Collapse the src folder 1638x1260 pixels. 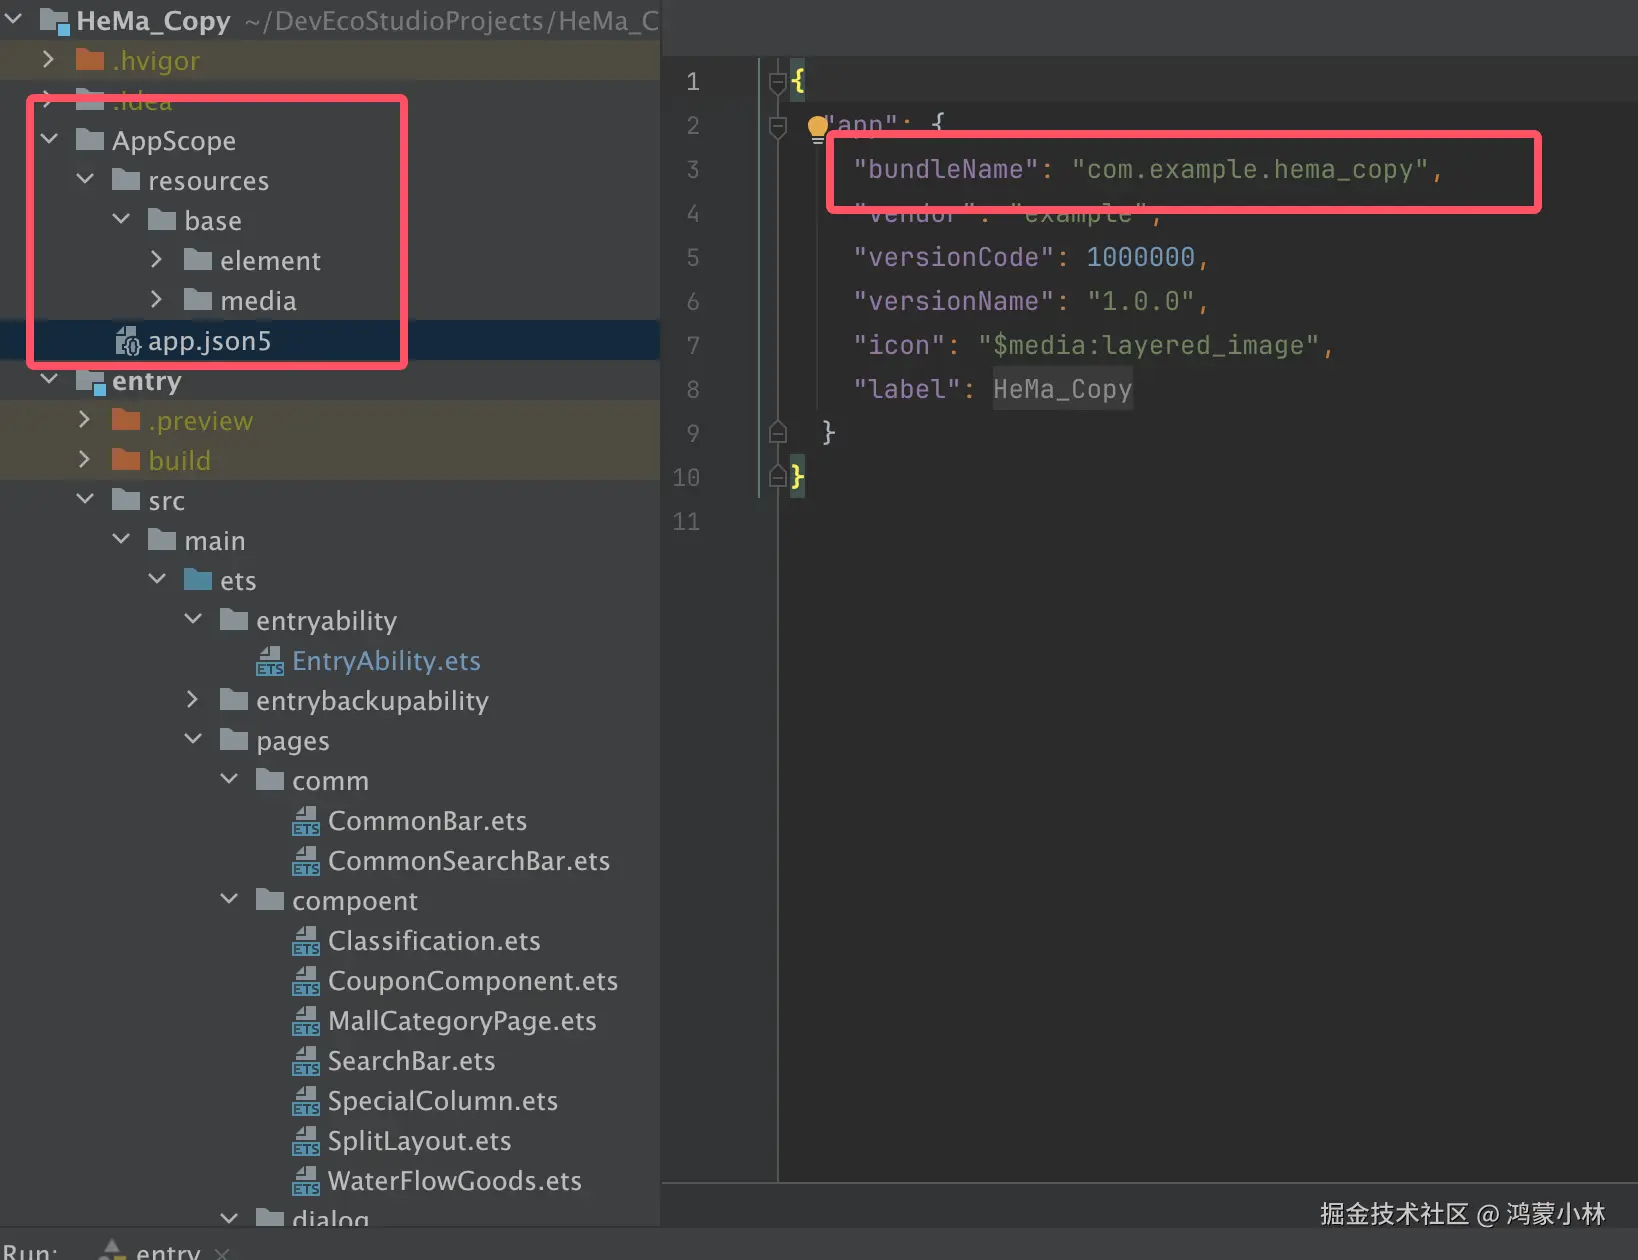[85, 499]
